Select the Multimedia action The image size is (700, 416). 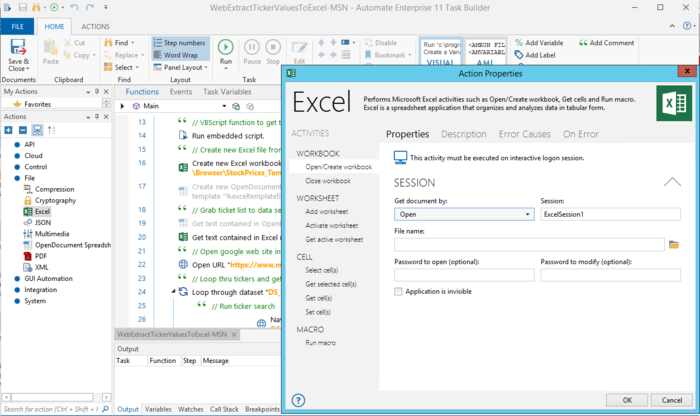46,233
